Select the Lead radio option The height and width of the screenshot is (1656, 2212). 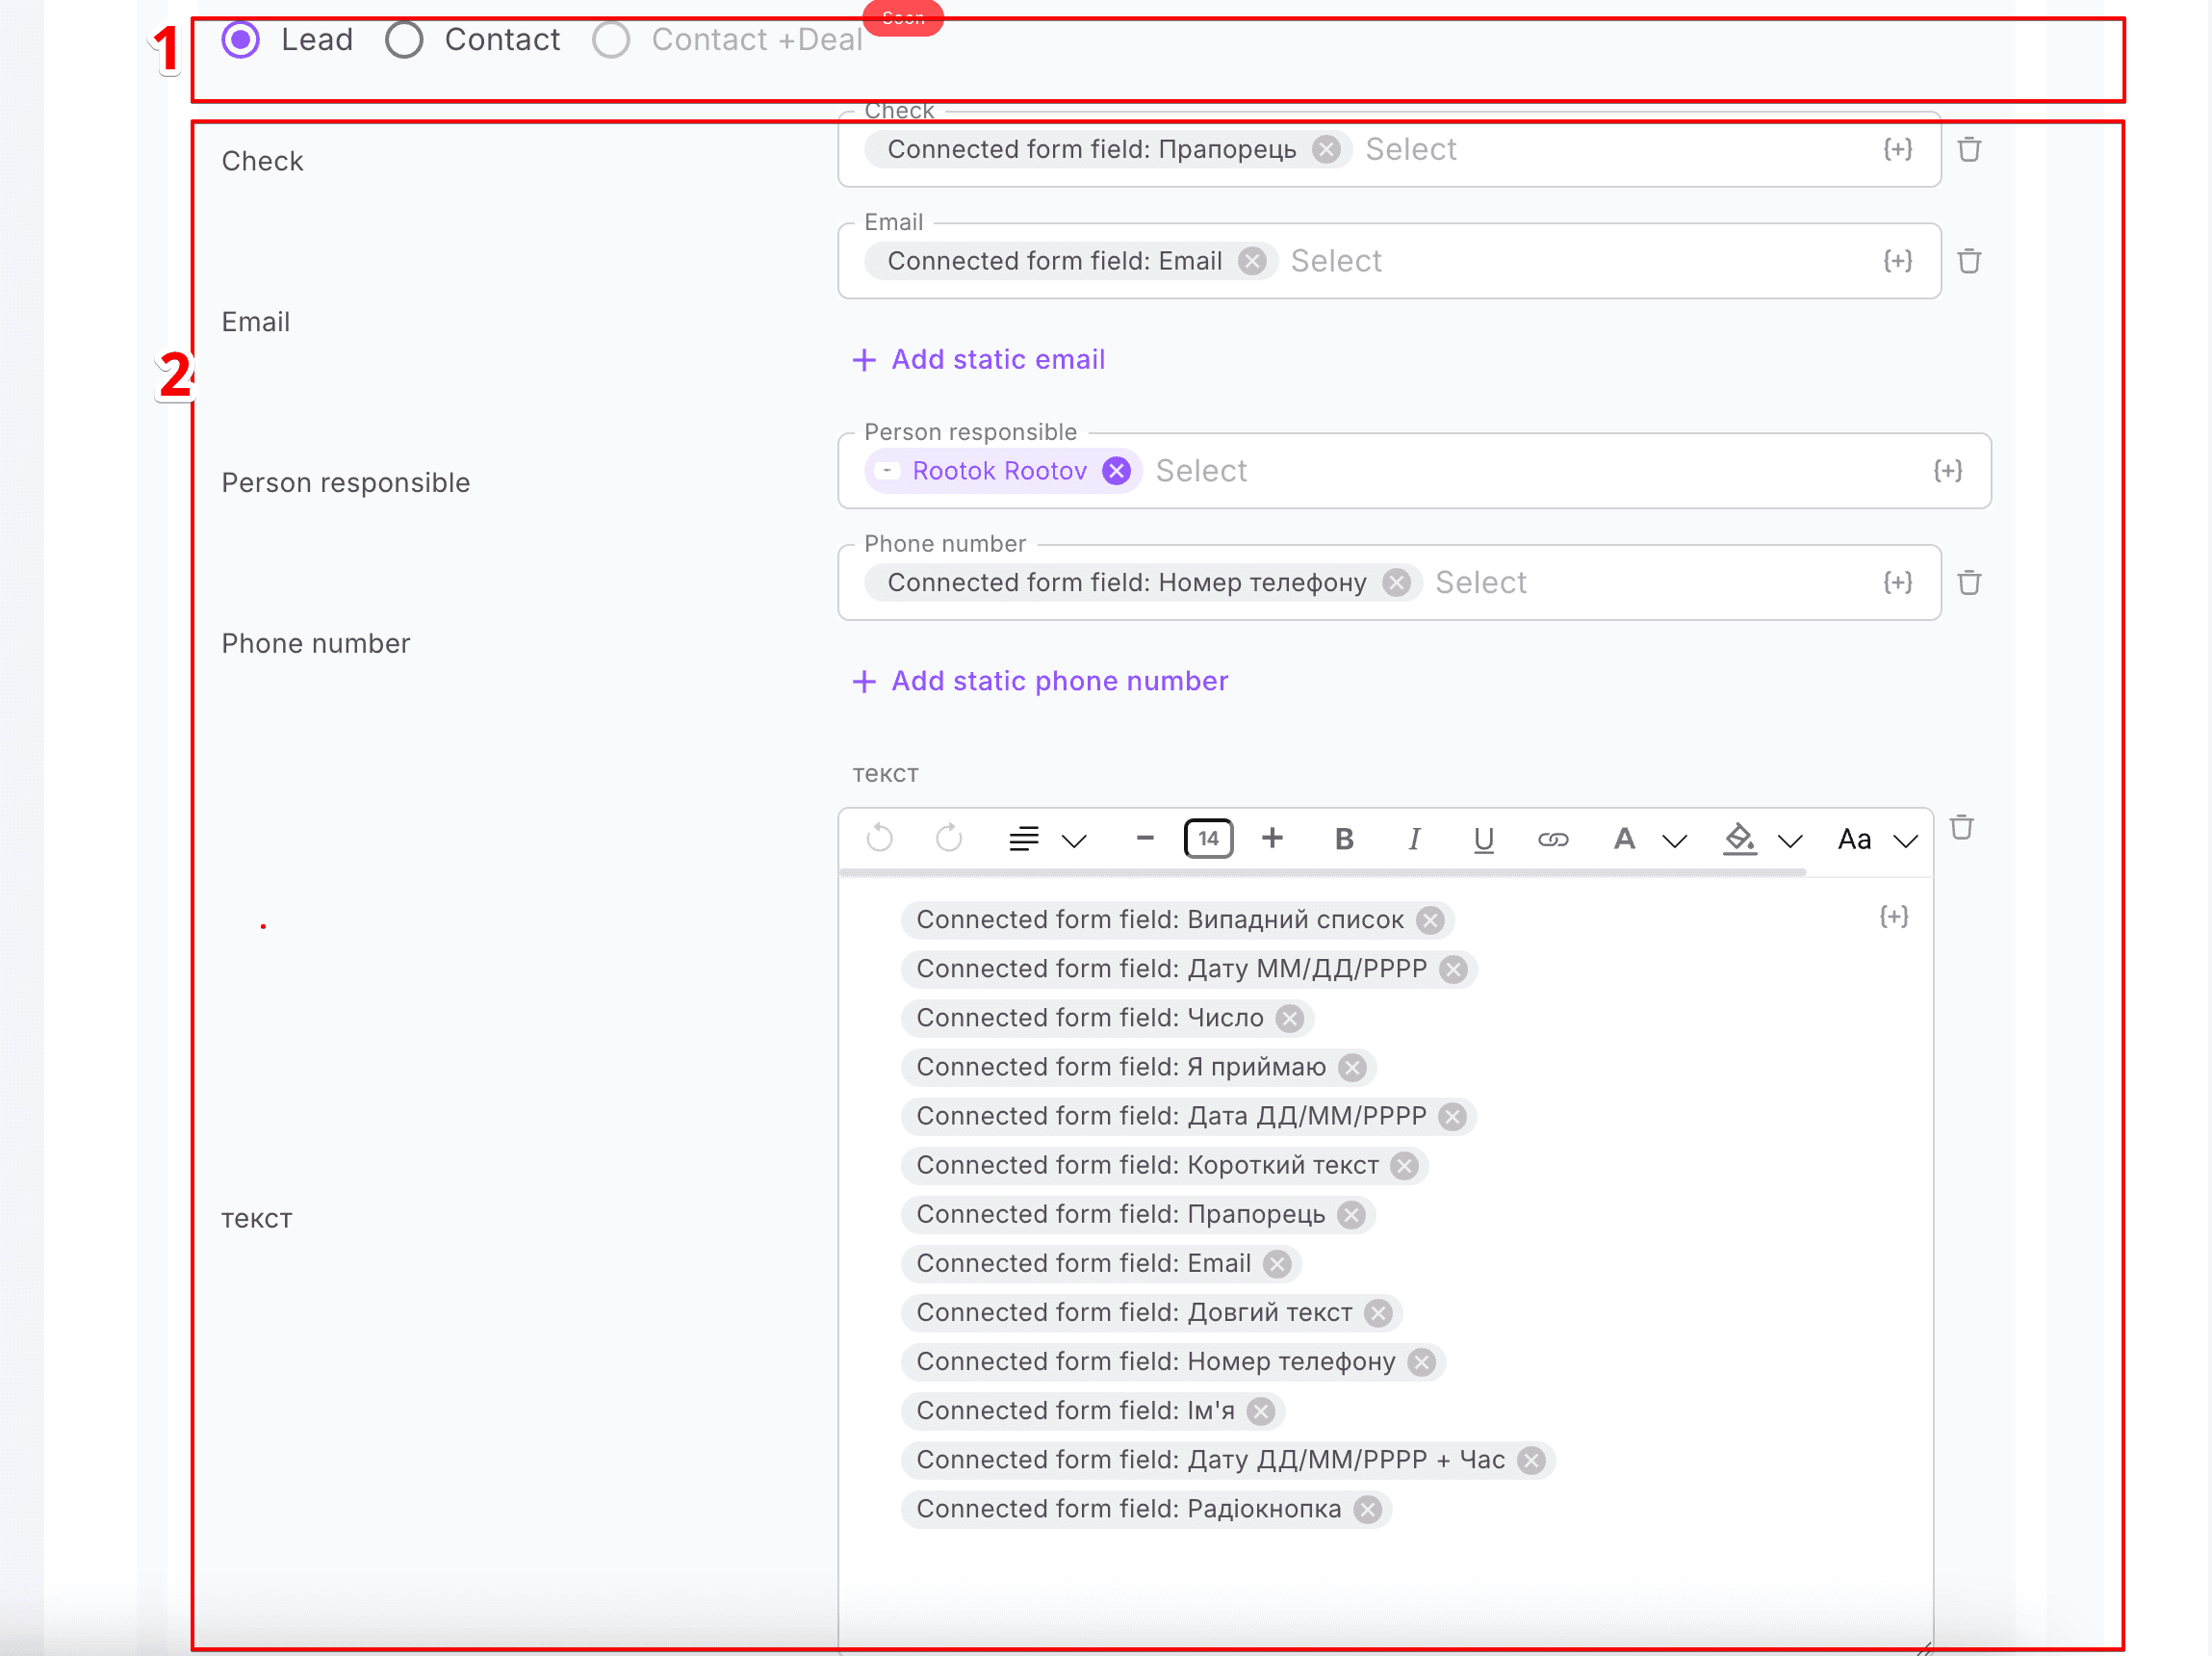point(241,40)
